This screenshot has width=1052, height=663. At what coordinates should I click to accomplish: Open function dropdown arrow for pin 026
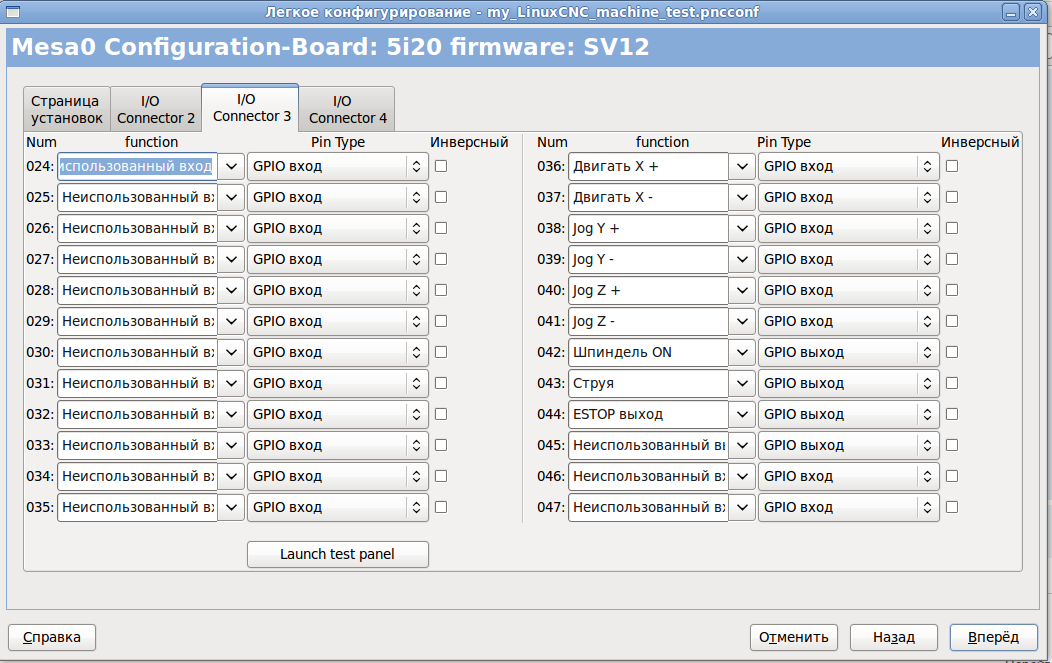pyautogui.click(x=231, y=228)
